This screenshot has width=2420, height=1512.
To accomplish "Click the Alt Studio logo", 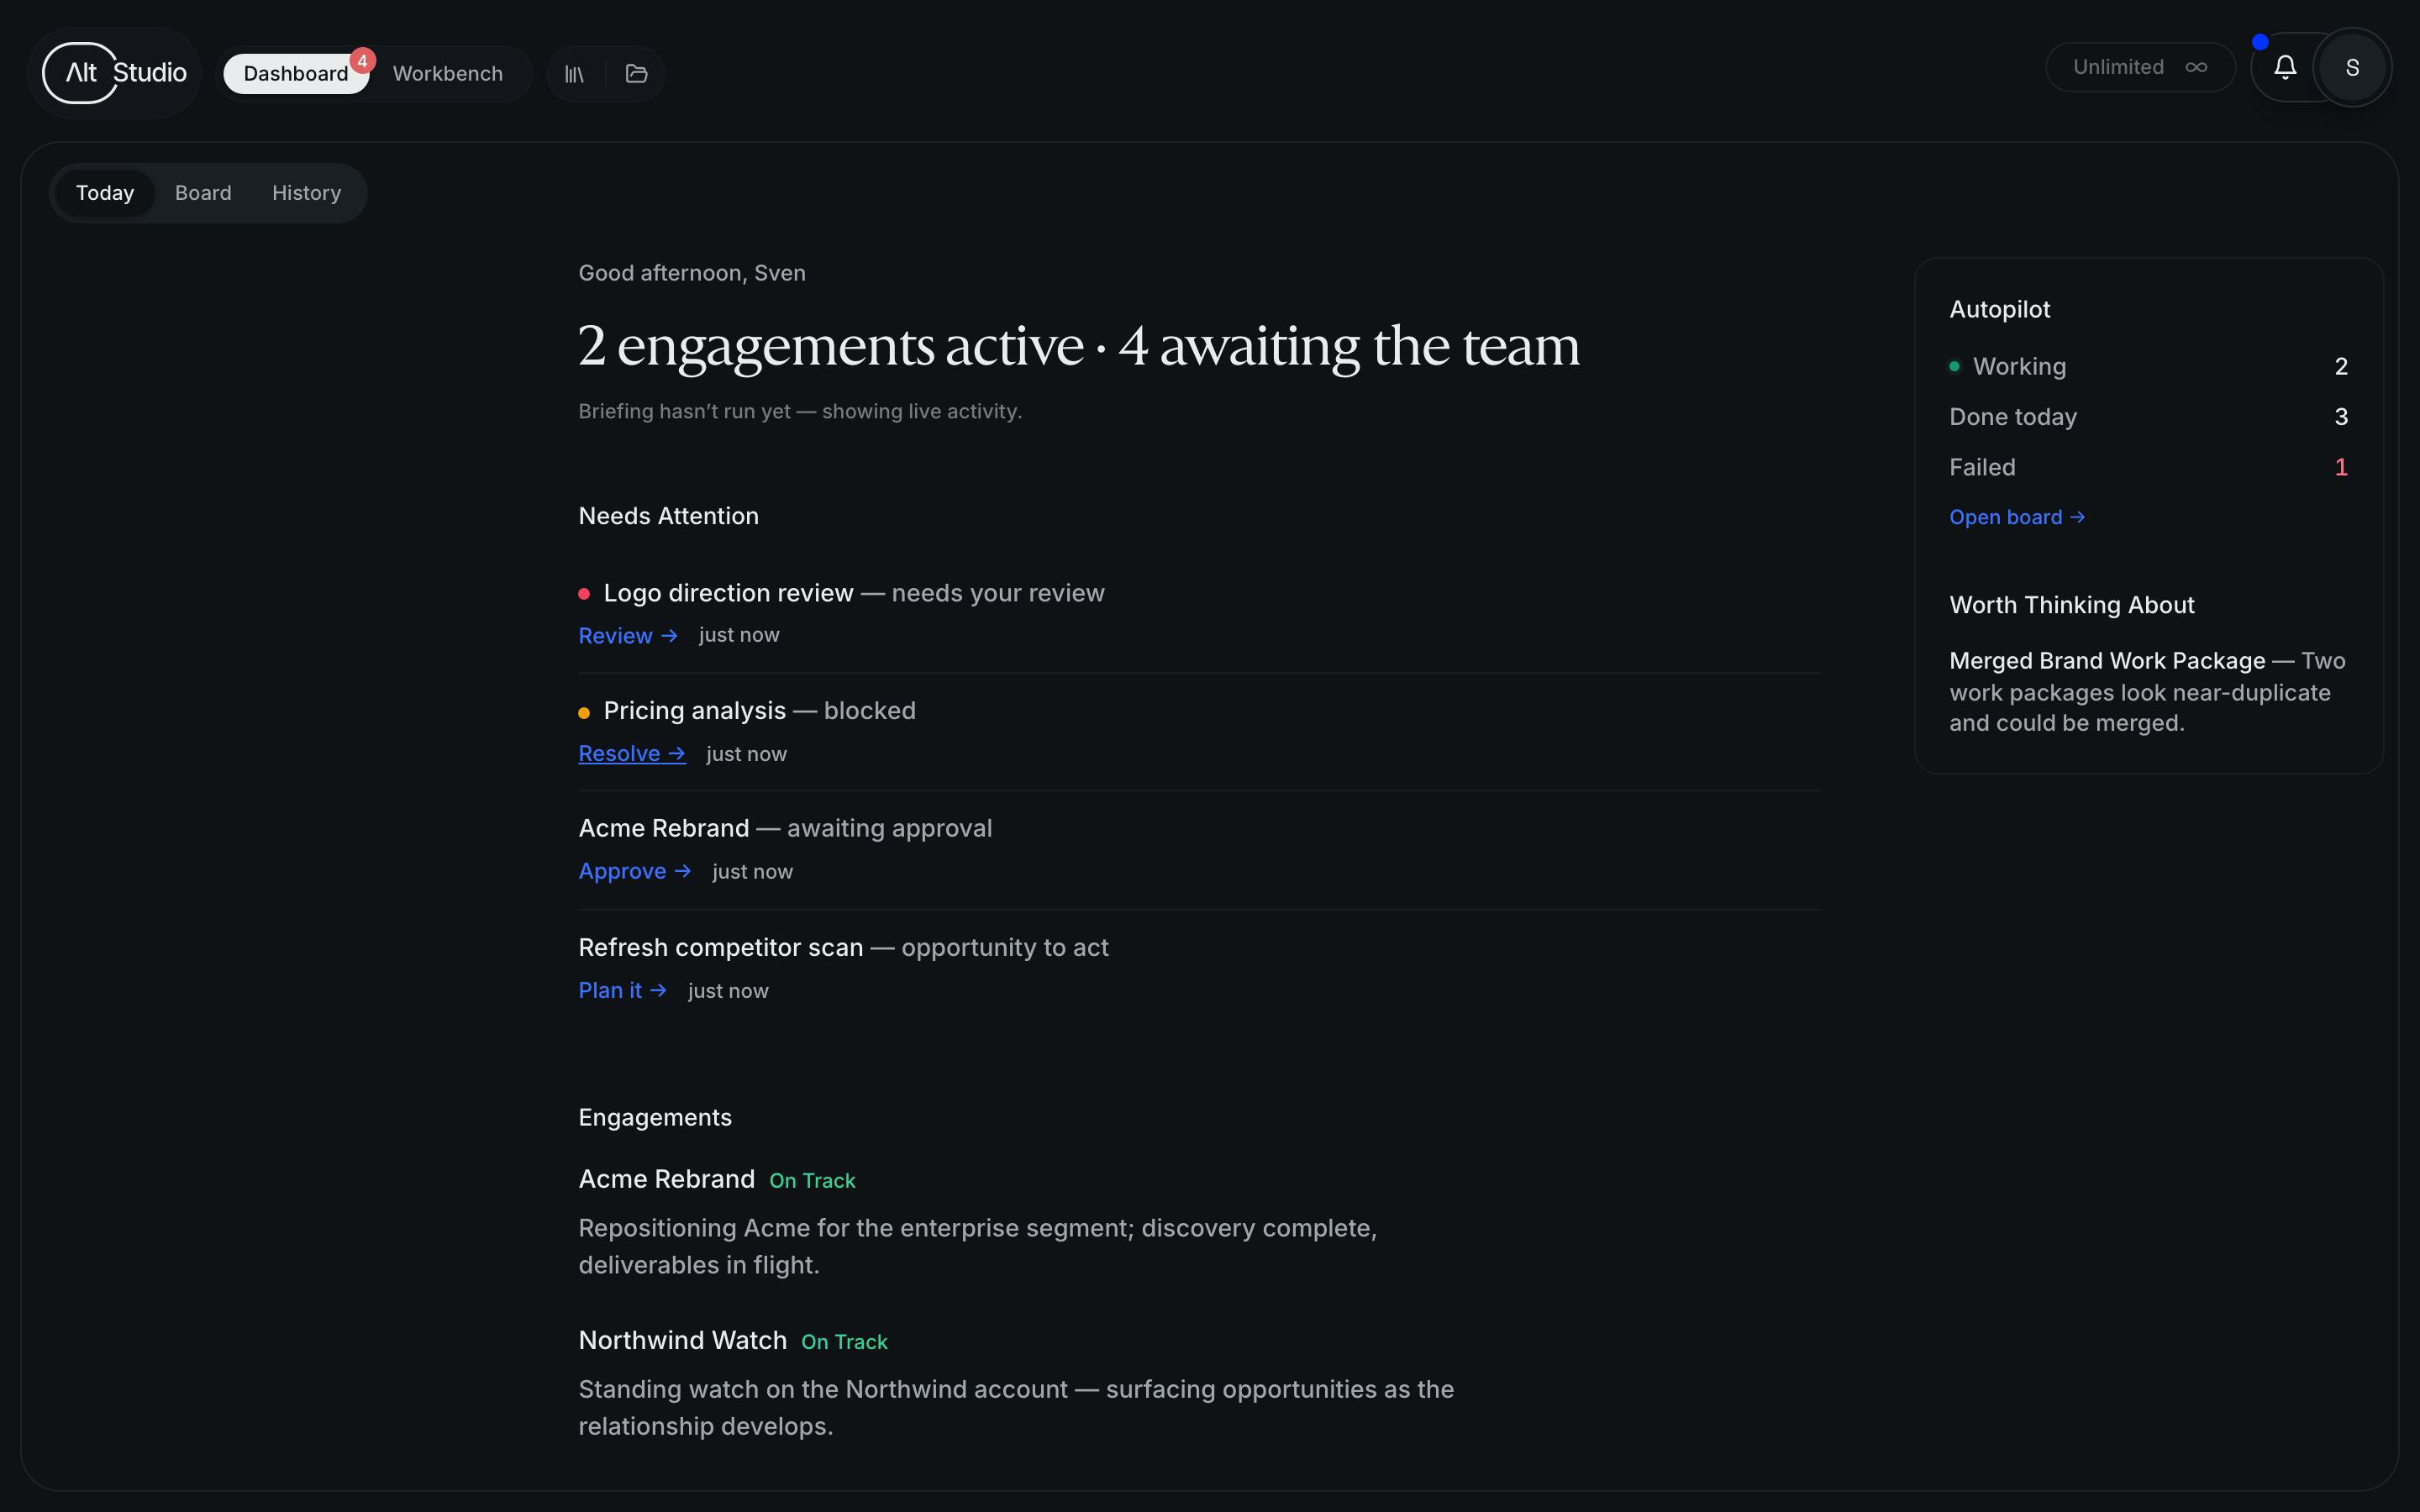I will coord(115,73).
